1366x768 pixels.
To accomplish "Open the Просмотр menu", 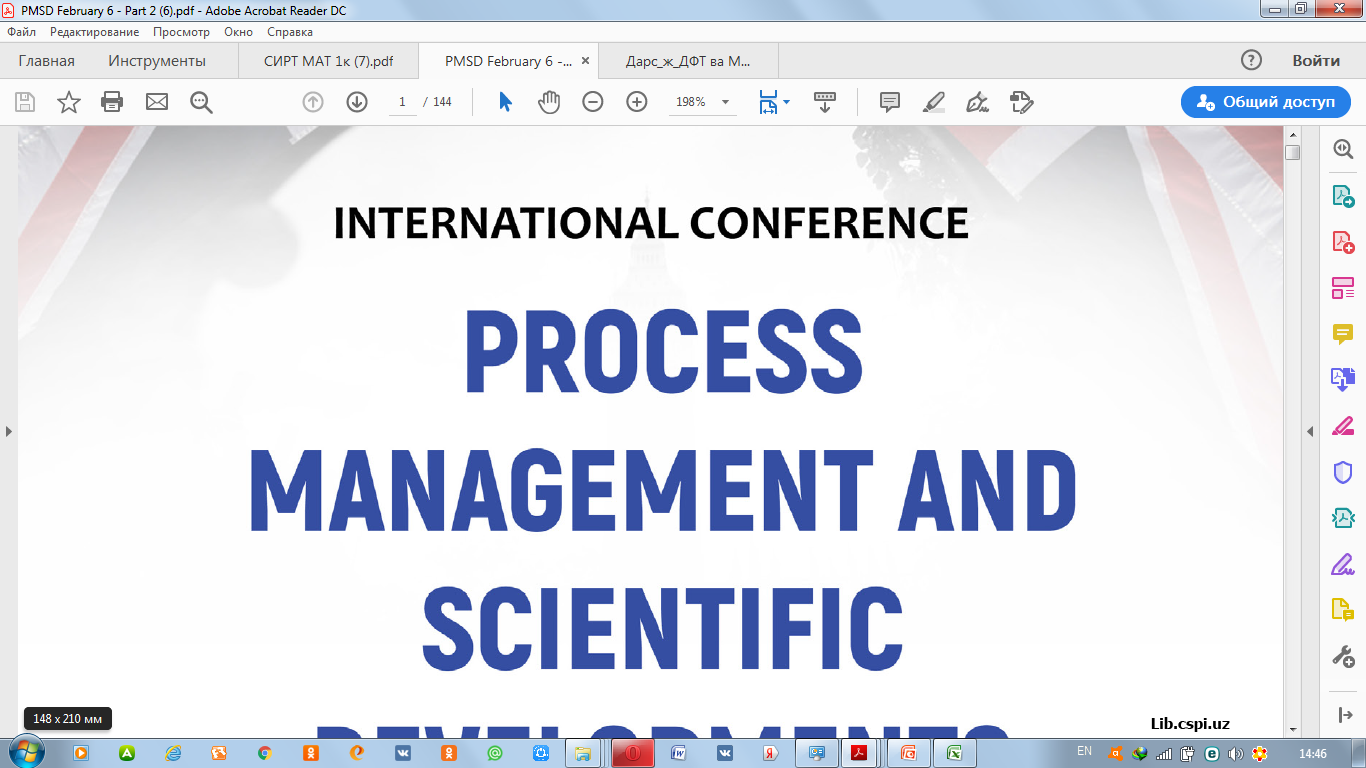I will click(x=181, y=32).
